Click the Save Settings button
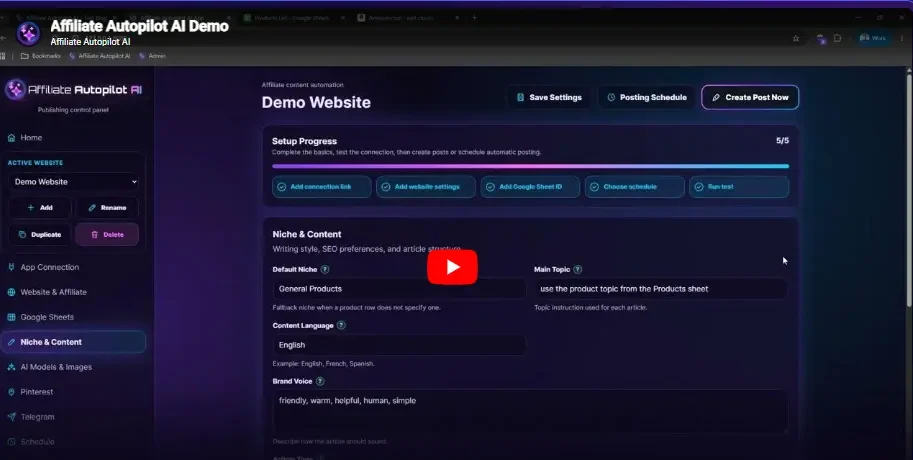The image size is (913, 460). 549,97
